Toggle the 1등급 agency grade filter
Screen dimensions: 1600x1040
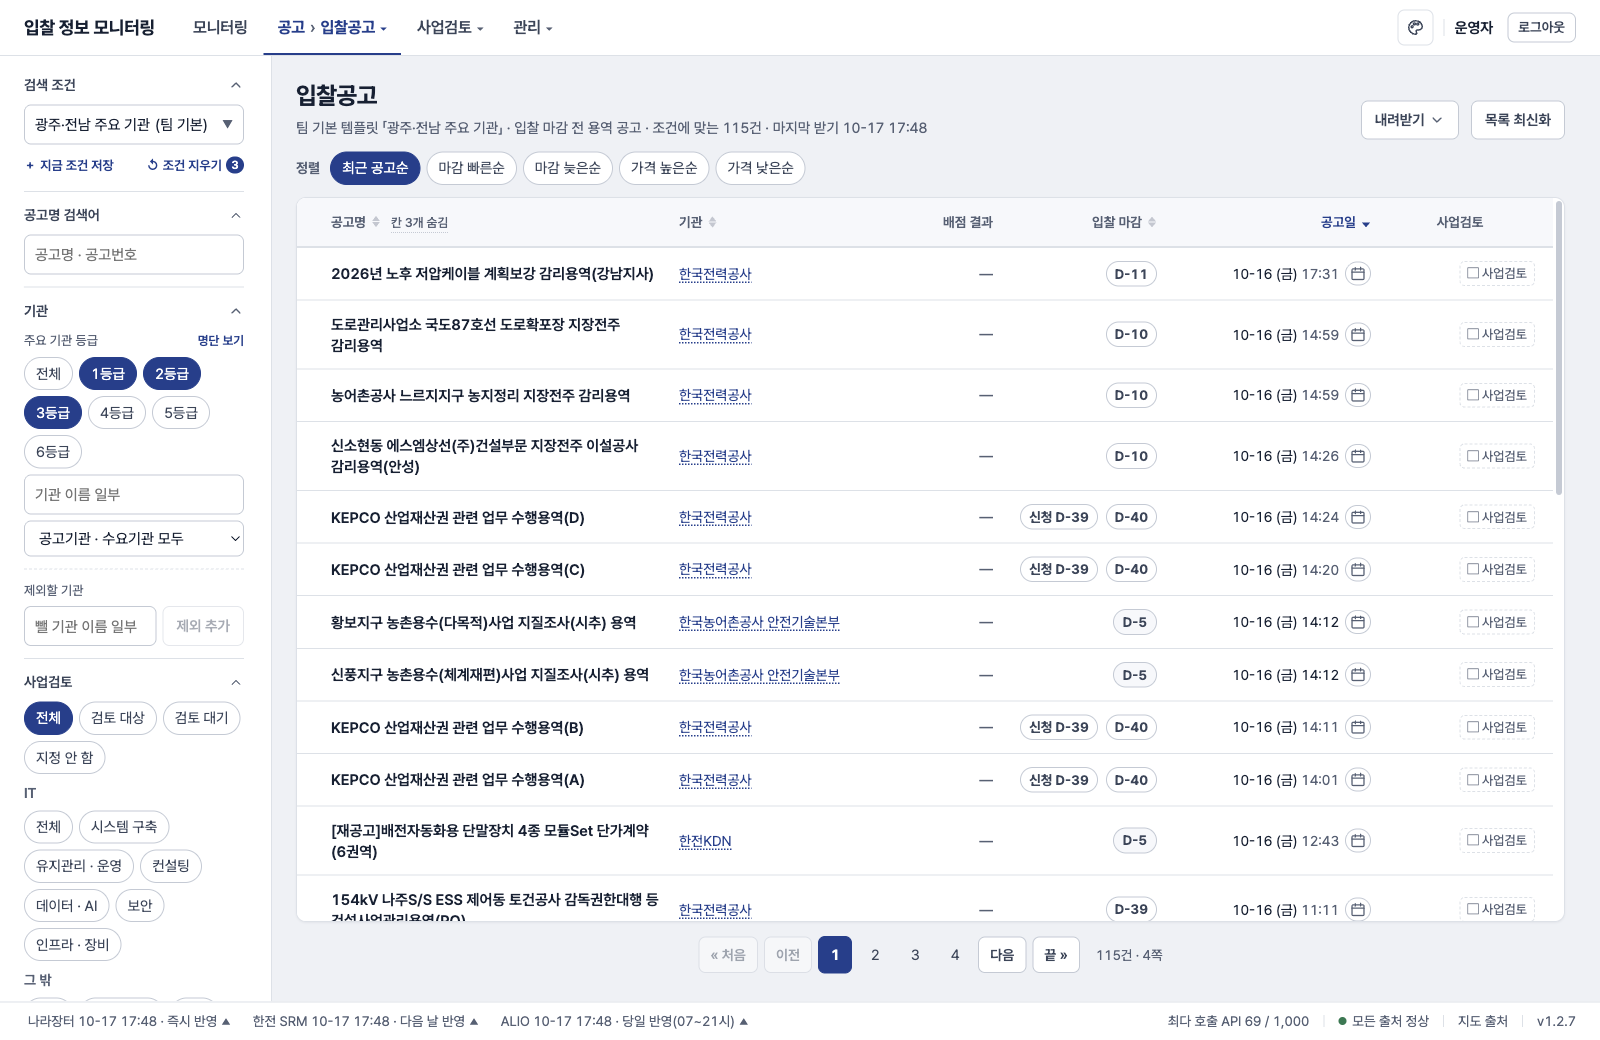click(x=108, y=374)
